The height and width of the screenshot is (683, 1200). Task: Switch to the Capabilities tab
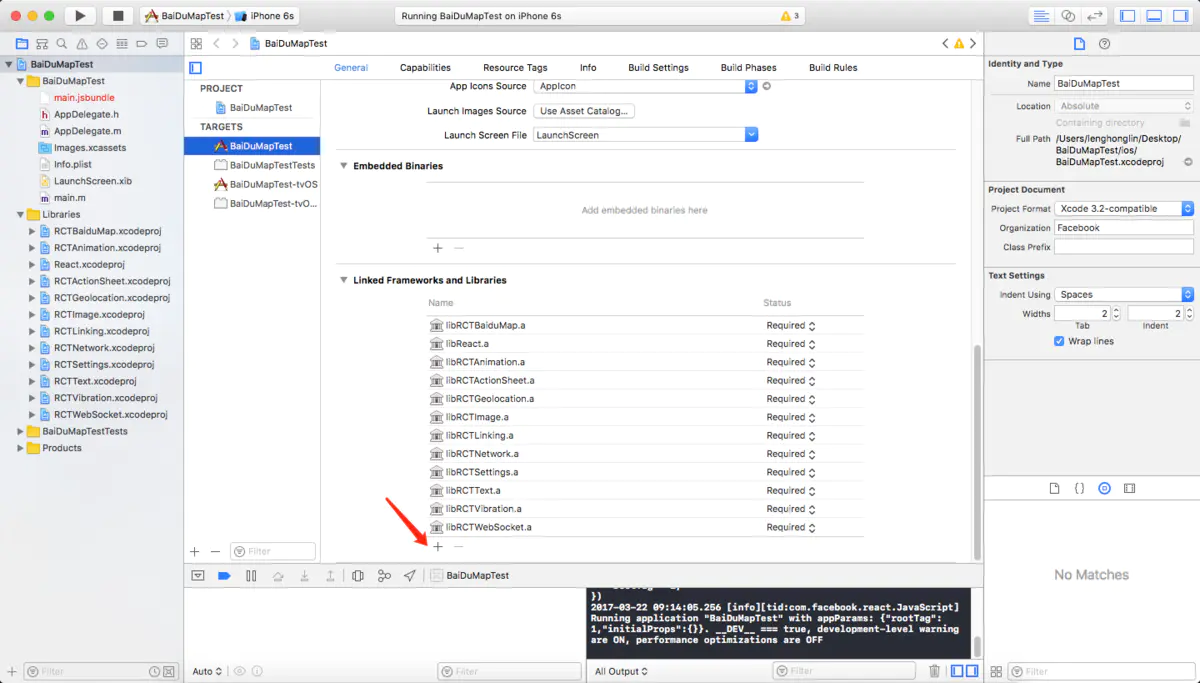pos(425,68)
